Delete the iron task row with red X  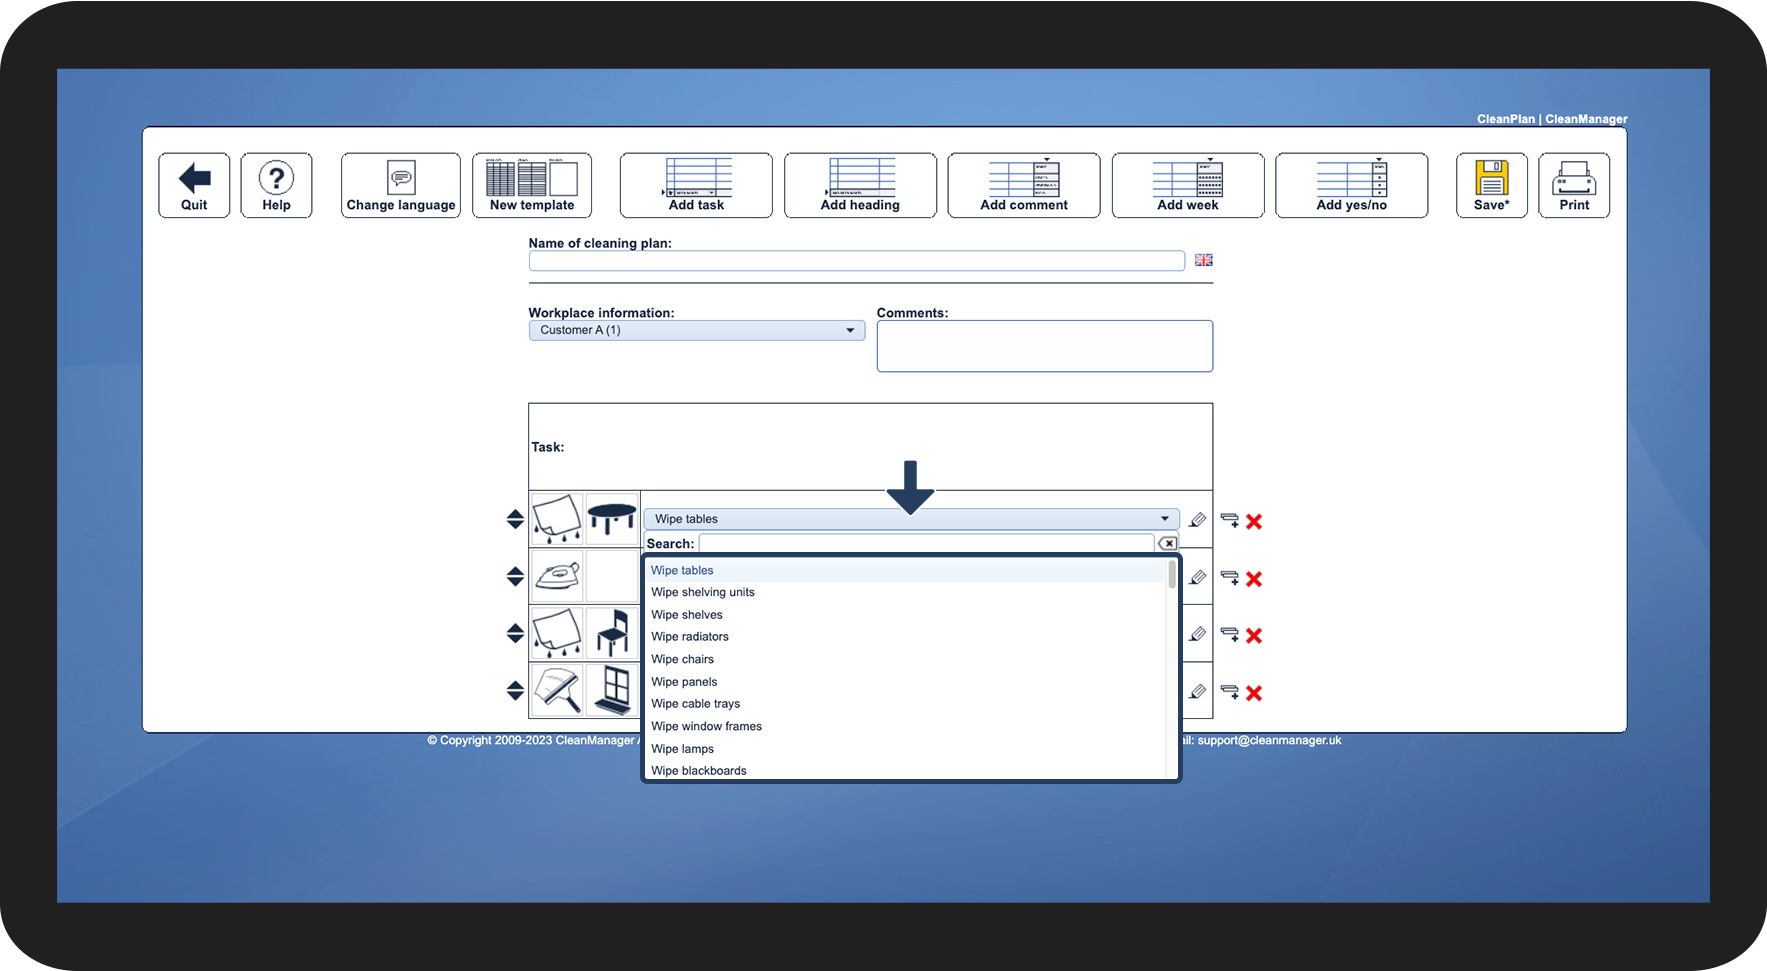tap(1254, 579)
